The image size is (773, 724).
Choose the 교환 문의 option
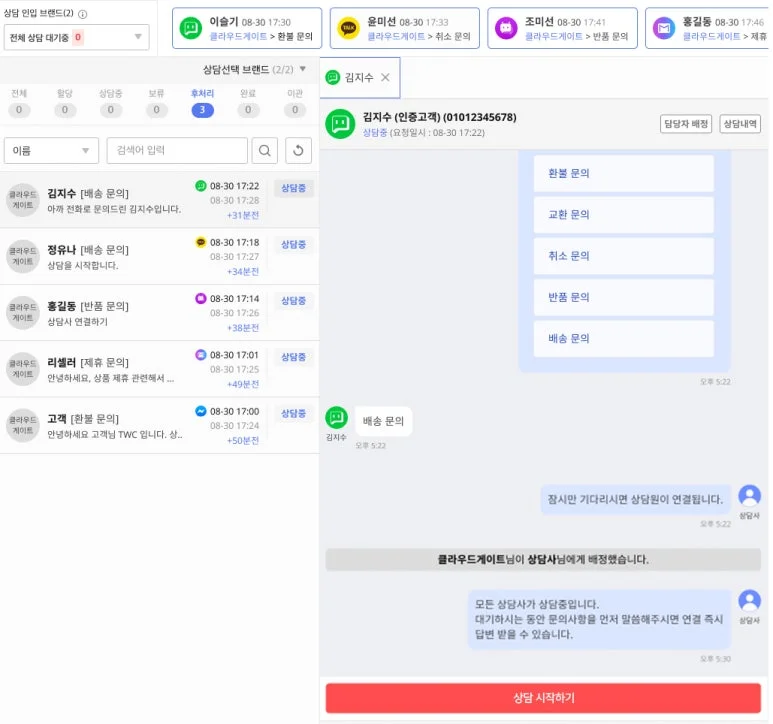[x=624, y=215]
